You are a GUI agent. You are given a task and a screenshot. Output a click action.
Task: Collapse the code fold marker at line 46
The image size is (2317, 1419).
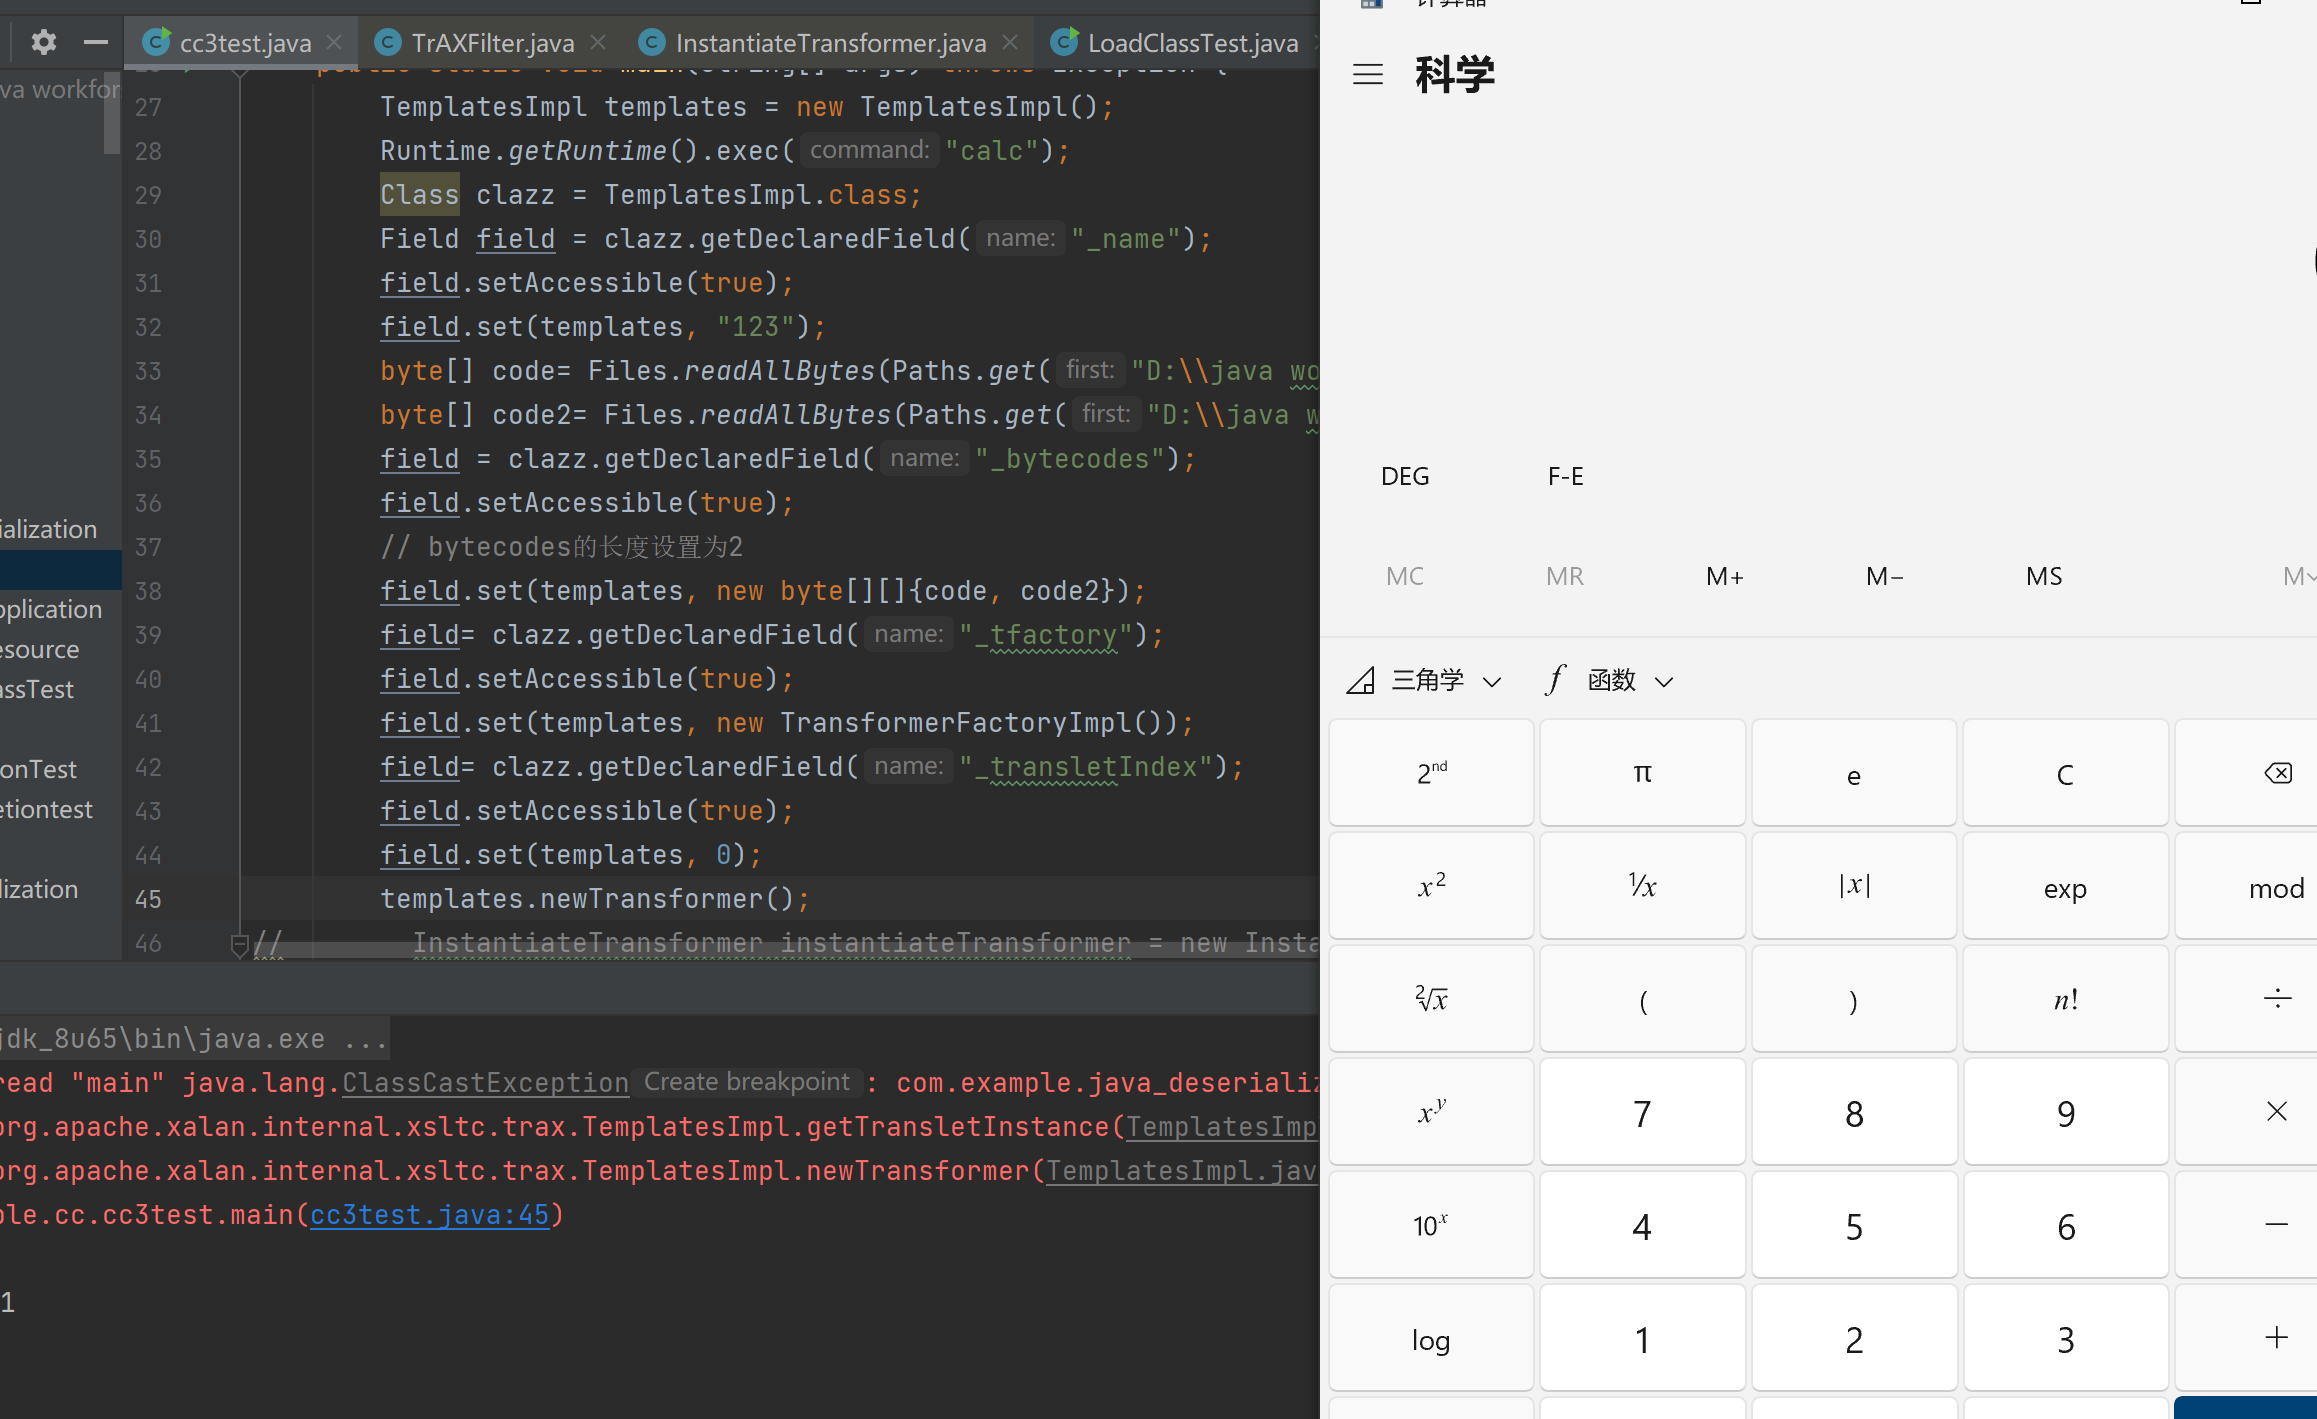click(x=239, y=943)
